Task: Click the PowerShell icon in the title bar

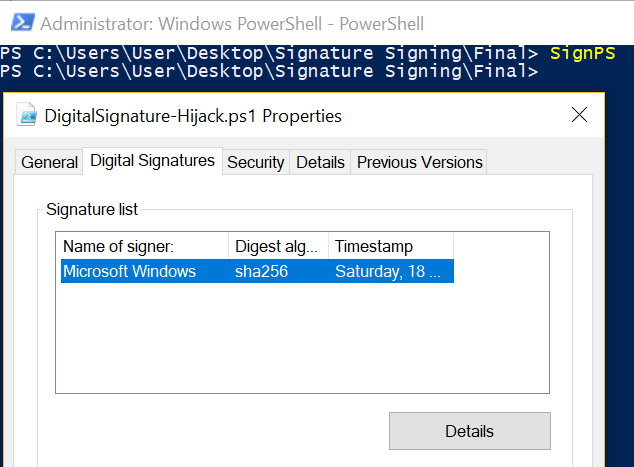Action: (23, 23)
